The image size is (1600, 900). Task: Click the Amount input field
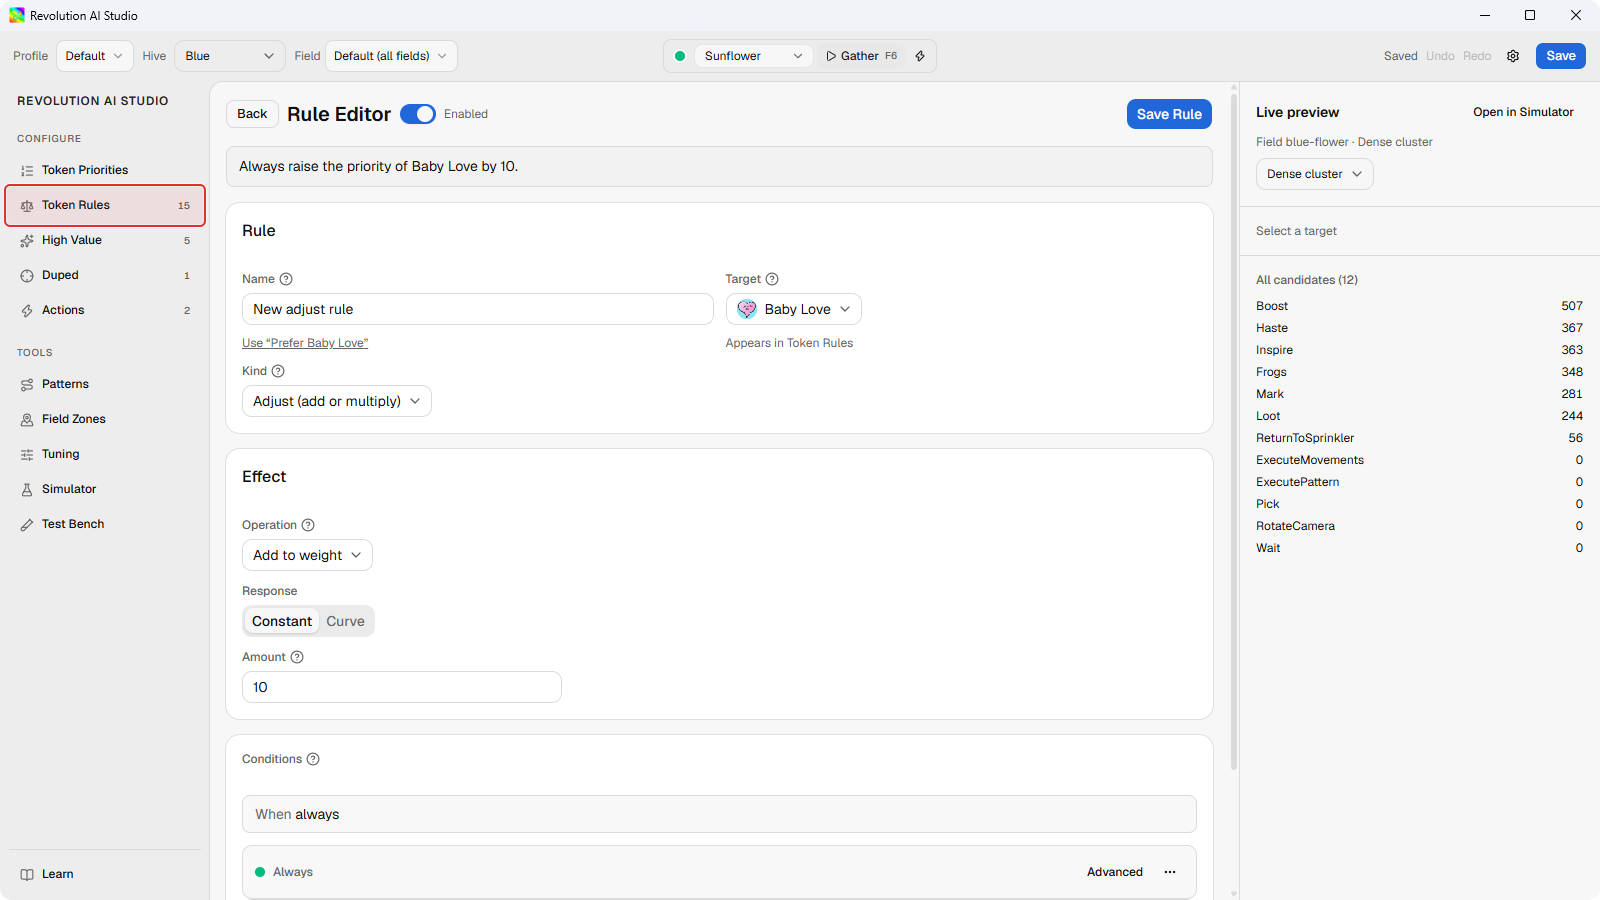point(402,687)
